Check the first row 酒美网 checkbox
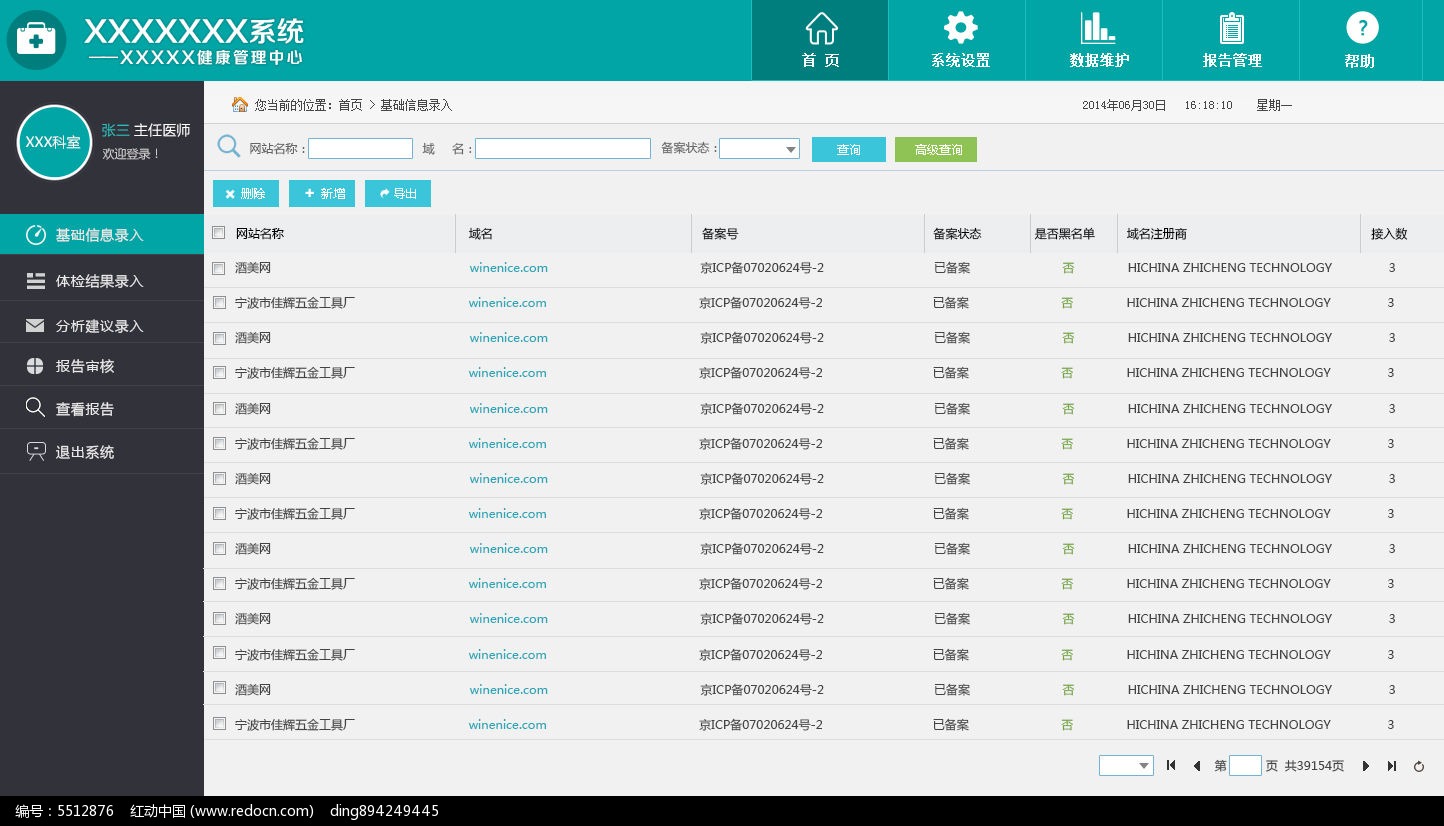The height and width of the screenshot is (826, 1444). pyautogui.click(x=219, y=268)
